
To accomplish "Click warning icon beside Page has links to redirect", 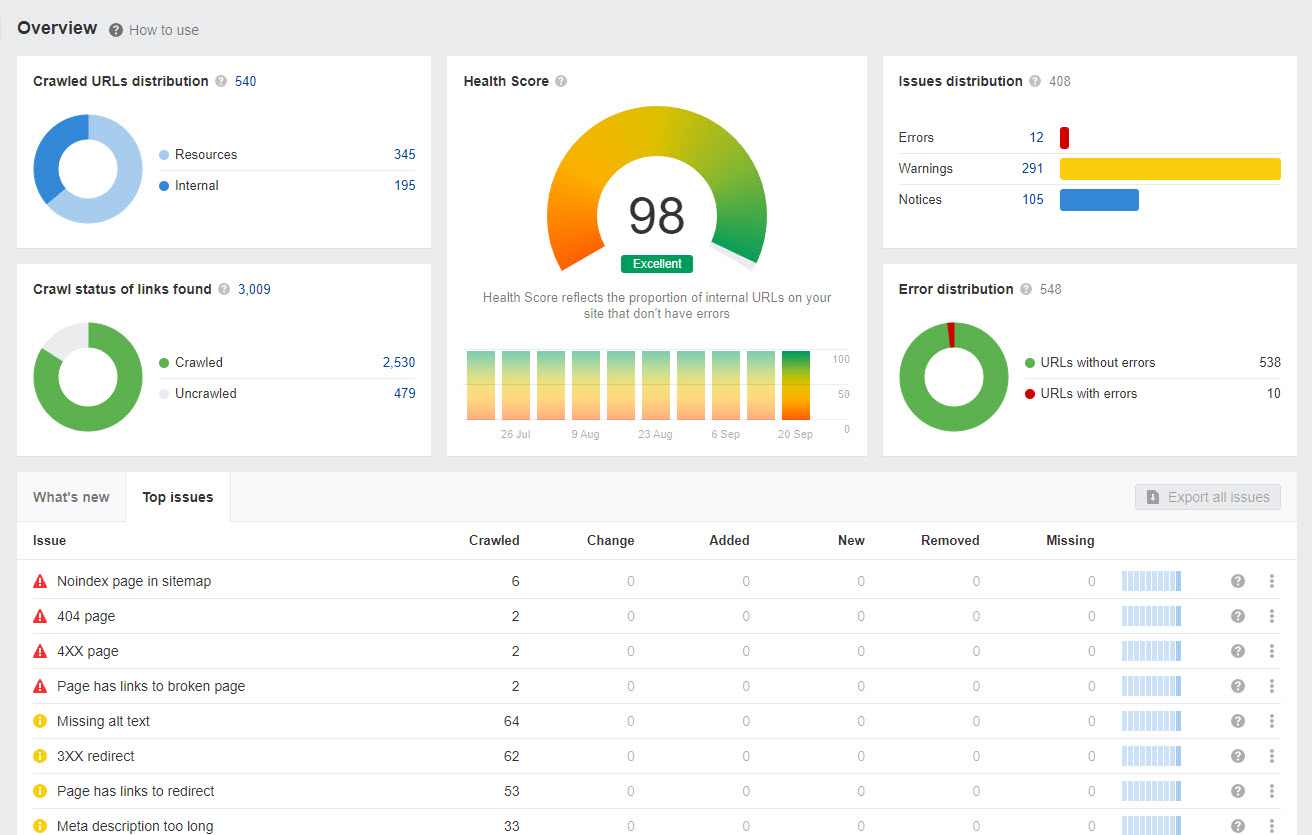I will 40,791.
